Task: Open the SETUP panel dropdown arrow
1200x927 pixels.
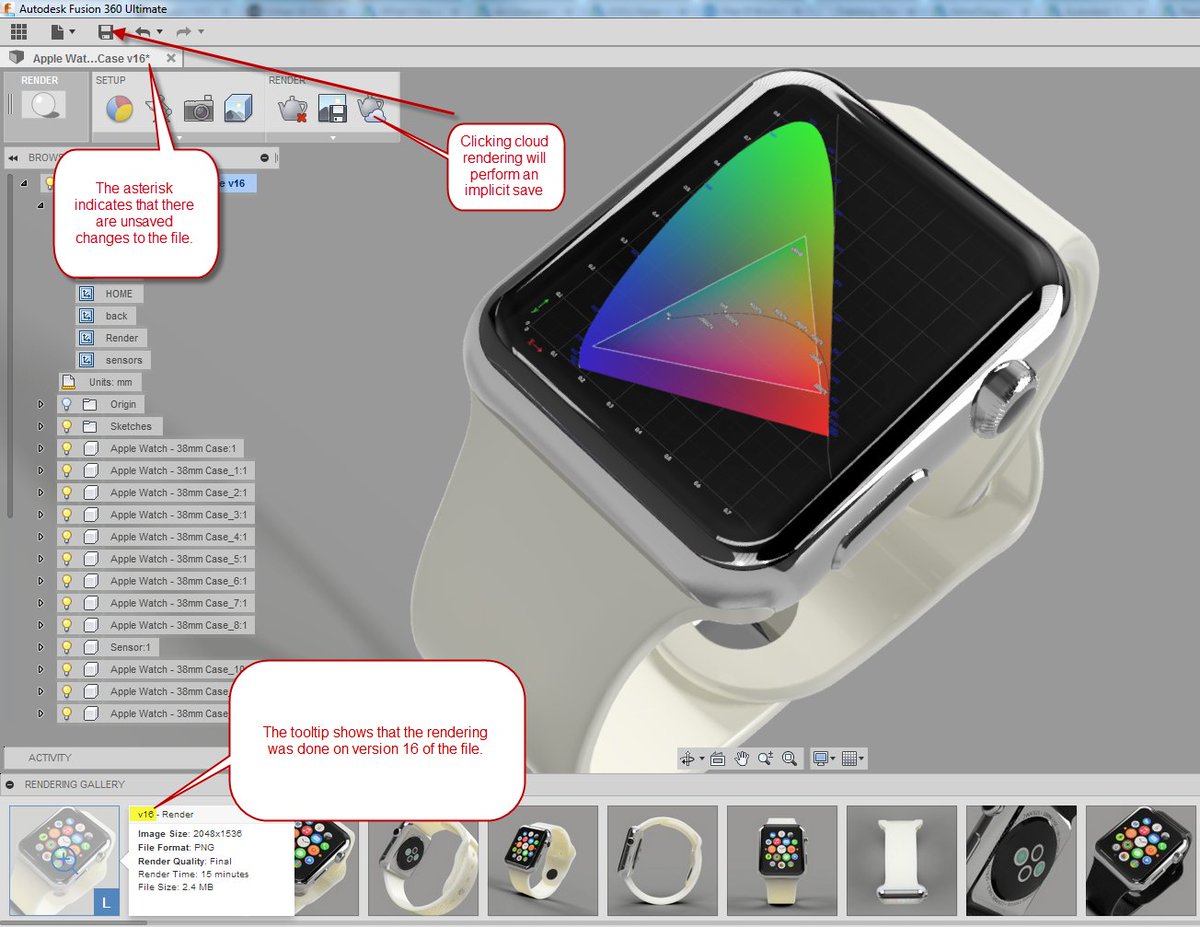Action: pyautogui.click(x=178, y=137)
